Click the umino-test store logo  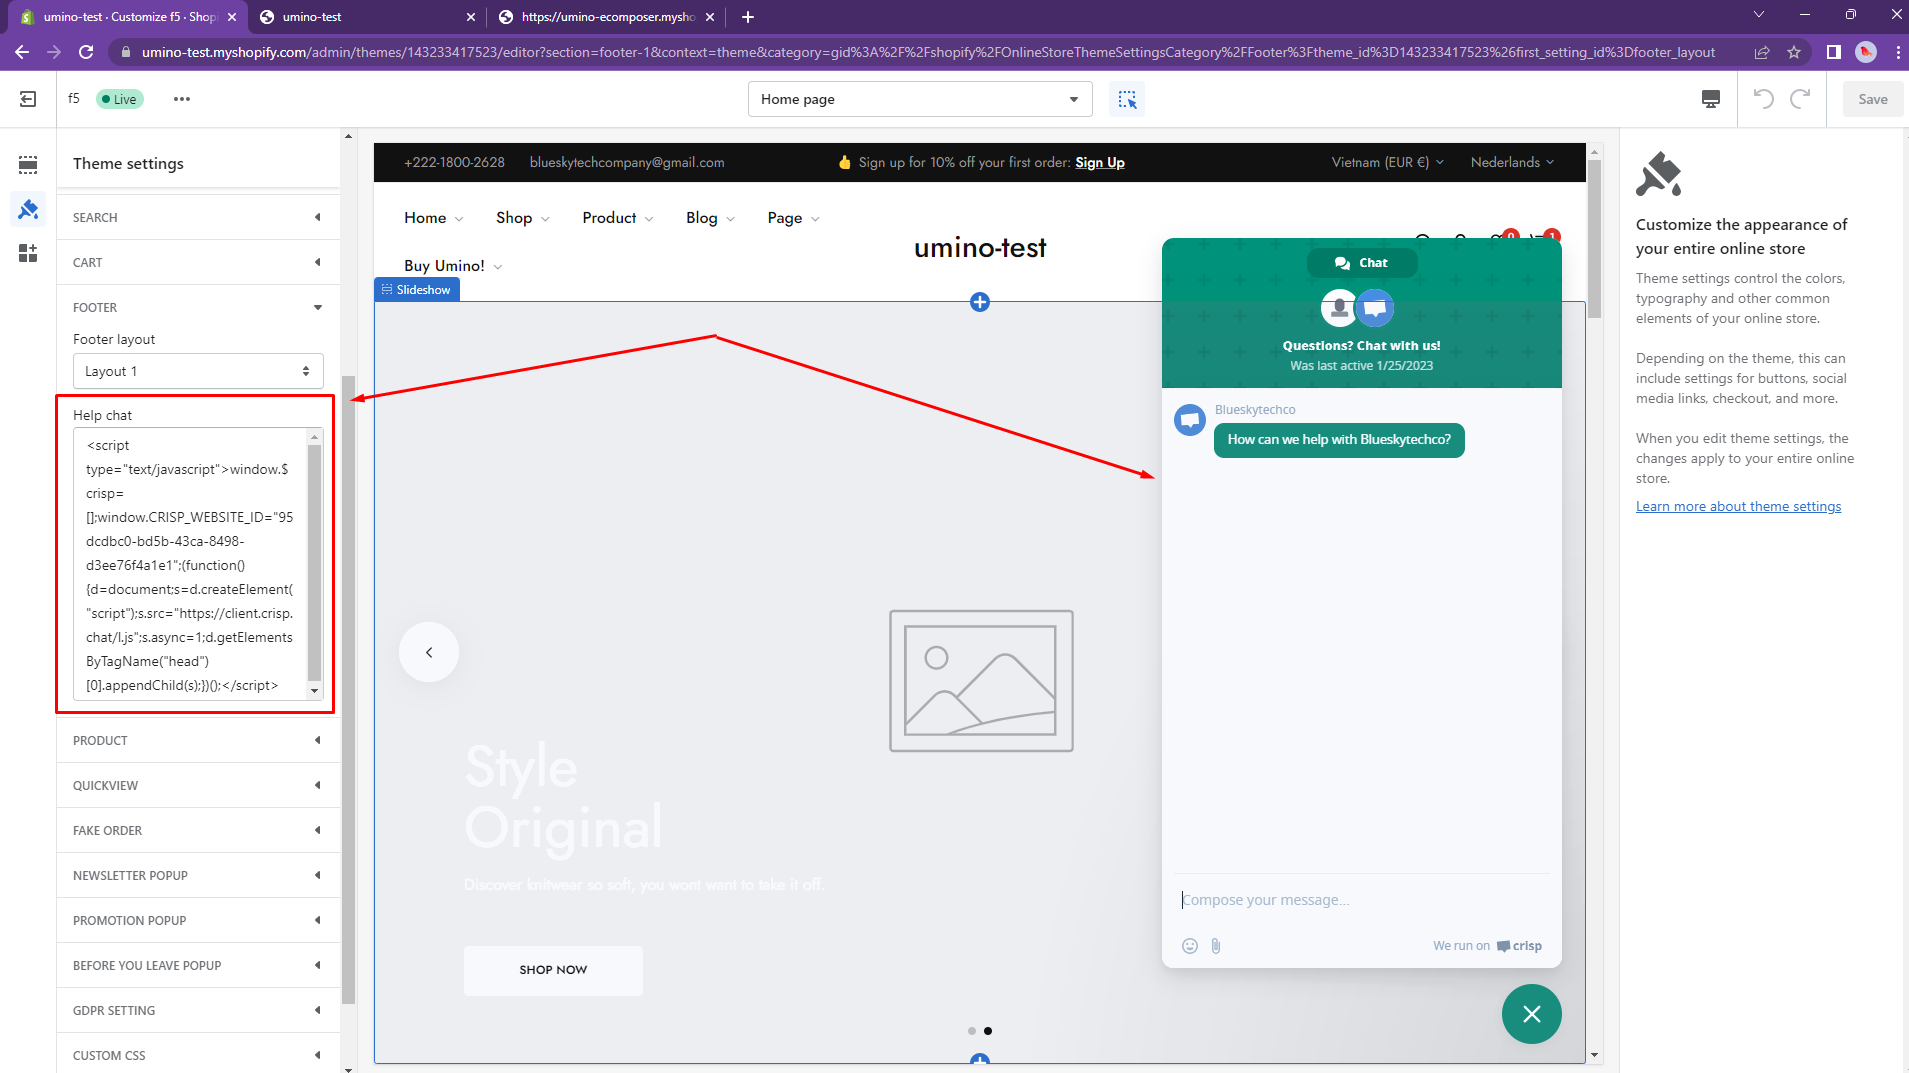point(980,248)
